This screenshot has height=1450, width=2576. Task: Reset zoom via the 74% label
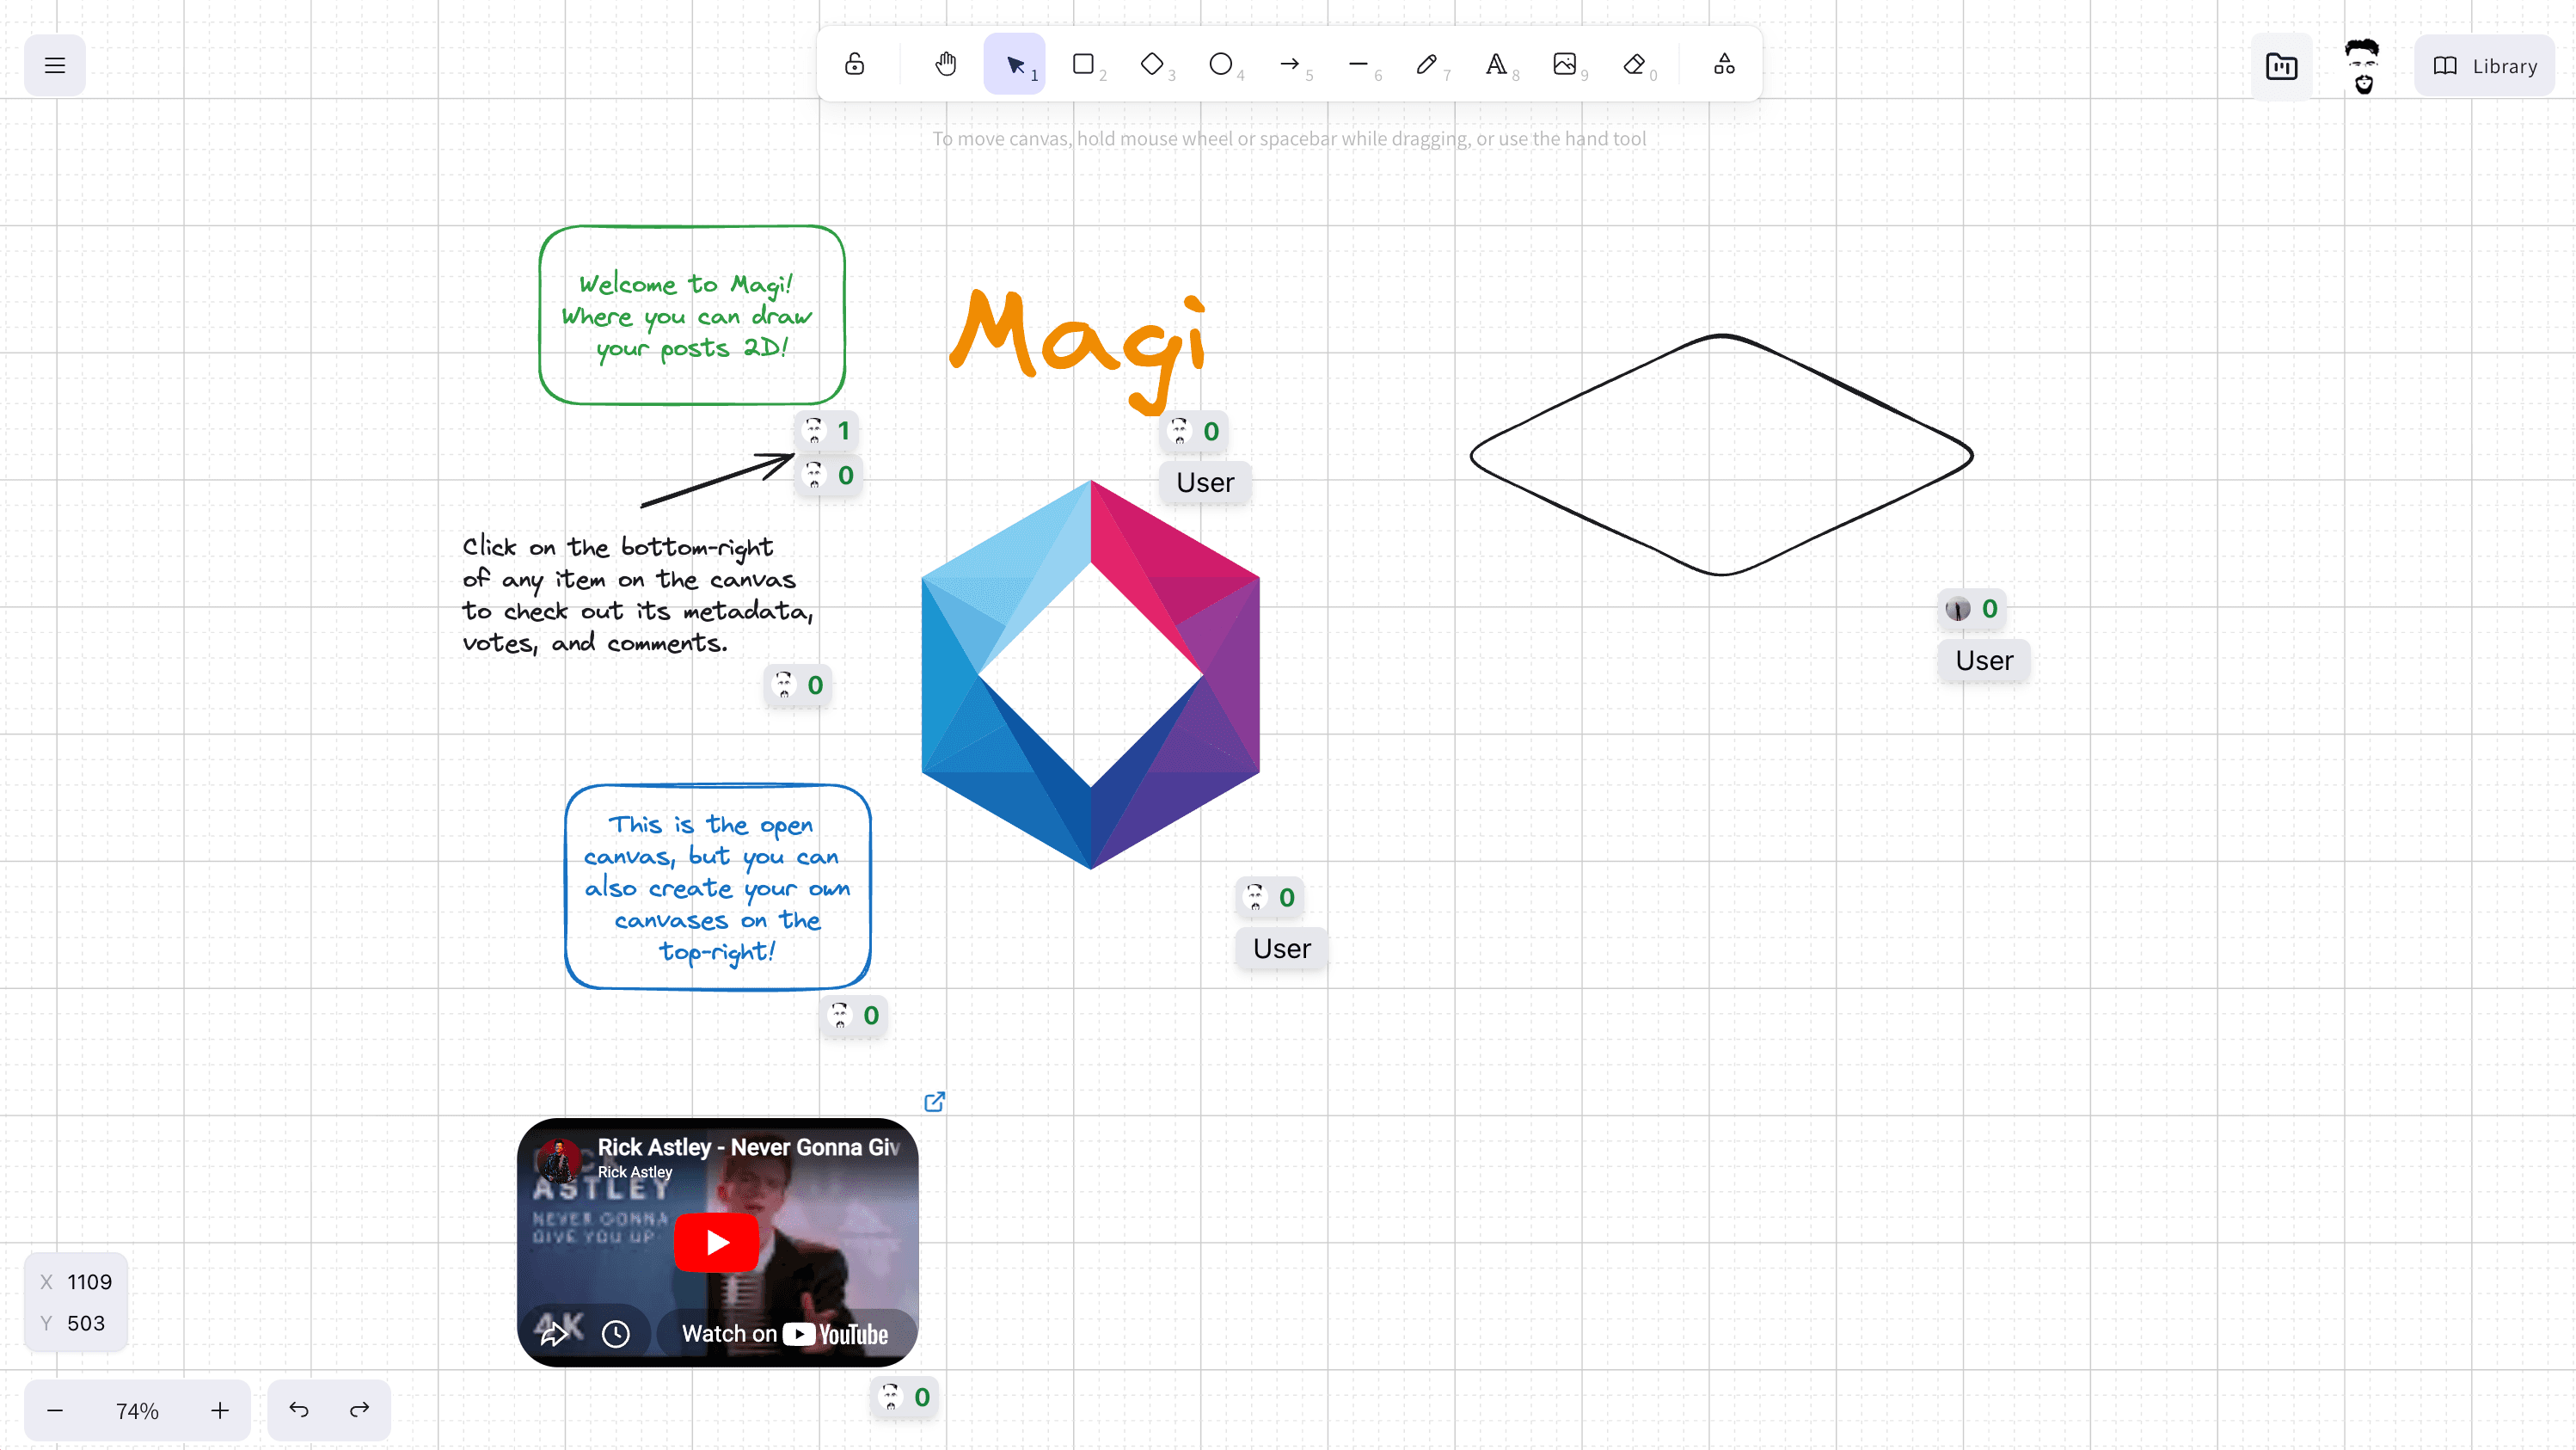tap(137, 1411)
